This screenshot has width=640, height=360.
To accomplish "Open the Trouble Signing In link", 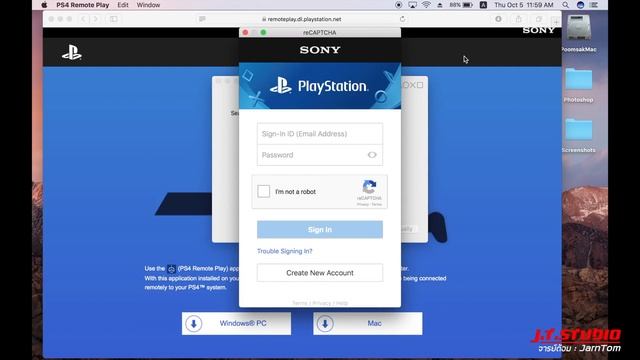I will pos(284,251).
